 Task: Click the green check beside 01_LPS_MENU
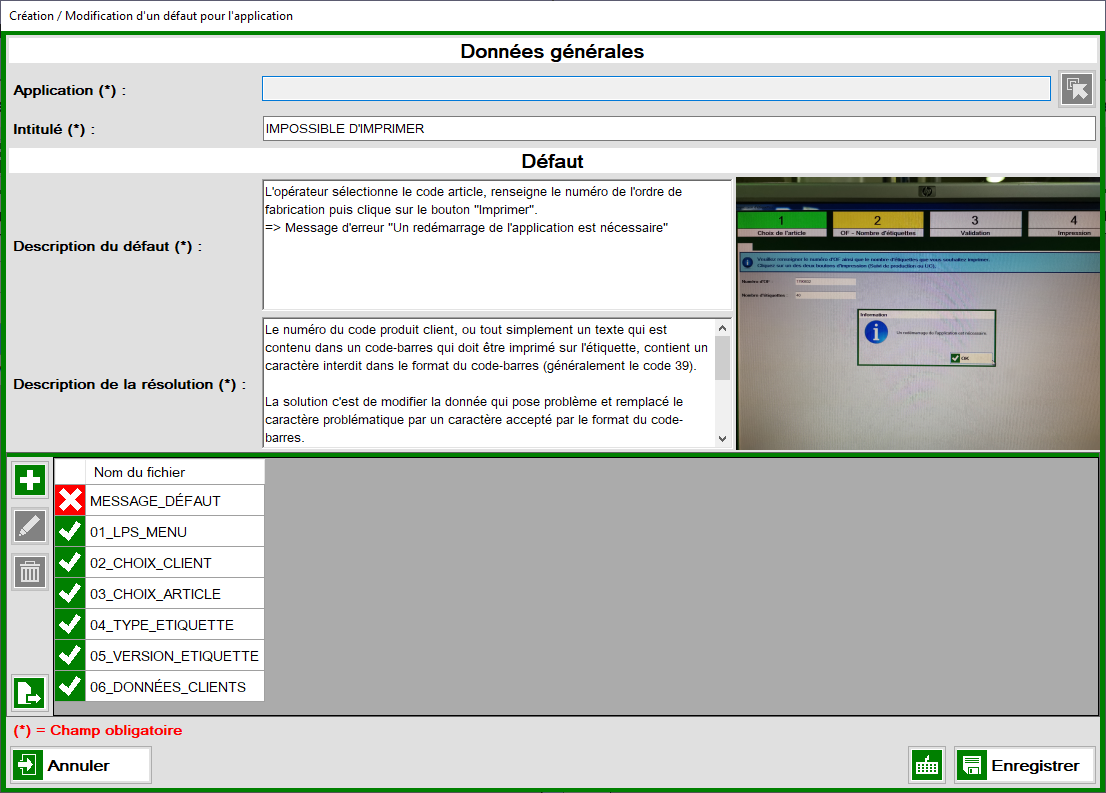tap(70, 532)
